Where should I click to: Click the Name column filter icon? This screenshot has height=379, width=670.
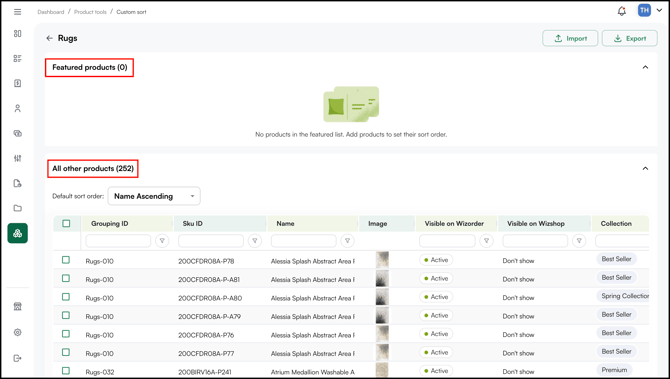pos(347,241)
